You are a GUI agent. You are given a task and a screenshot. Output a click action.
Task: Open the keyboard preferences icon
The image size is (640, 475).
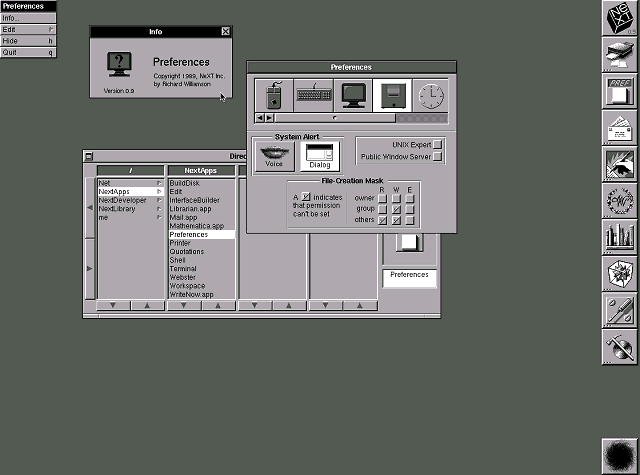(x=313, y=95)
